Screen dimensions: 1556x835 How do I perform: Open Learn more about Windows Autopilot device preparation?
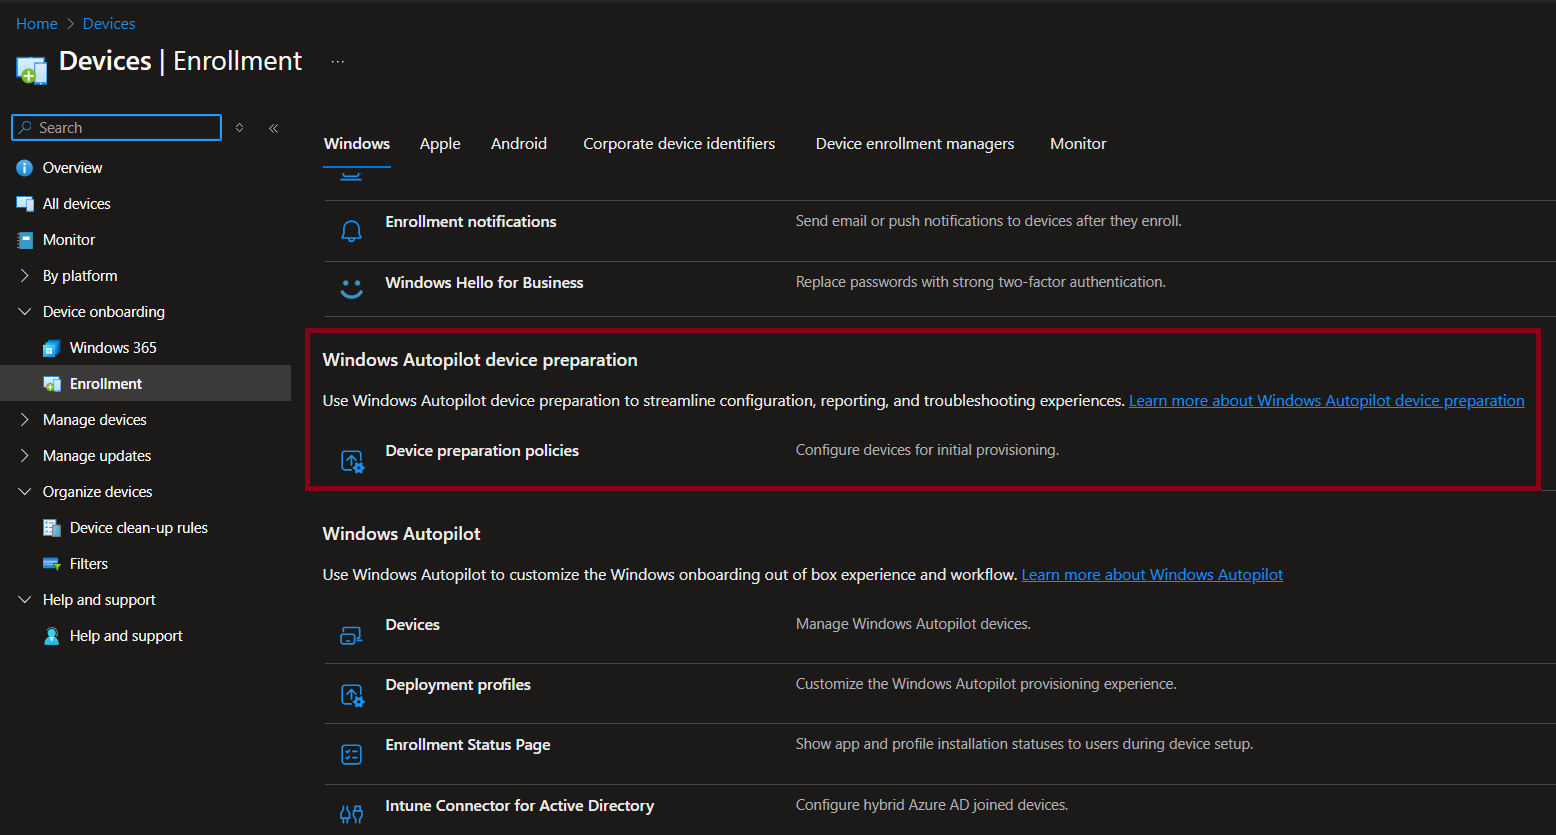[1326, 400]
